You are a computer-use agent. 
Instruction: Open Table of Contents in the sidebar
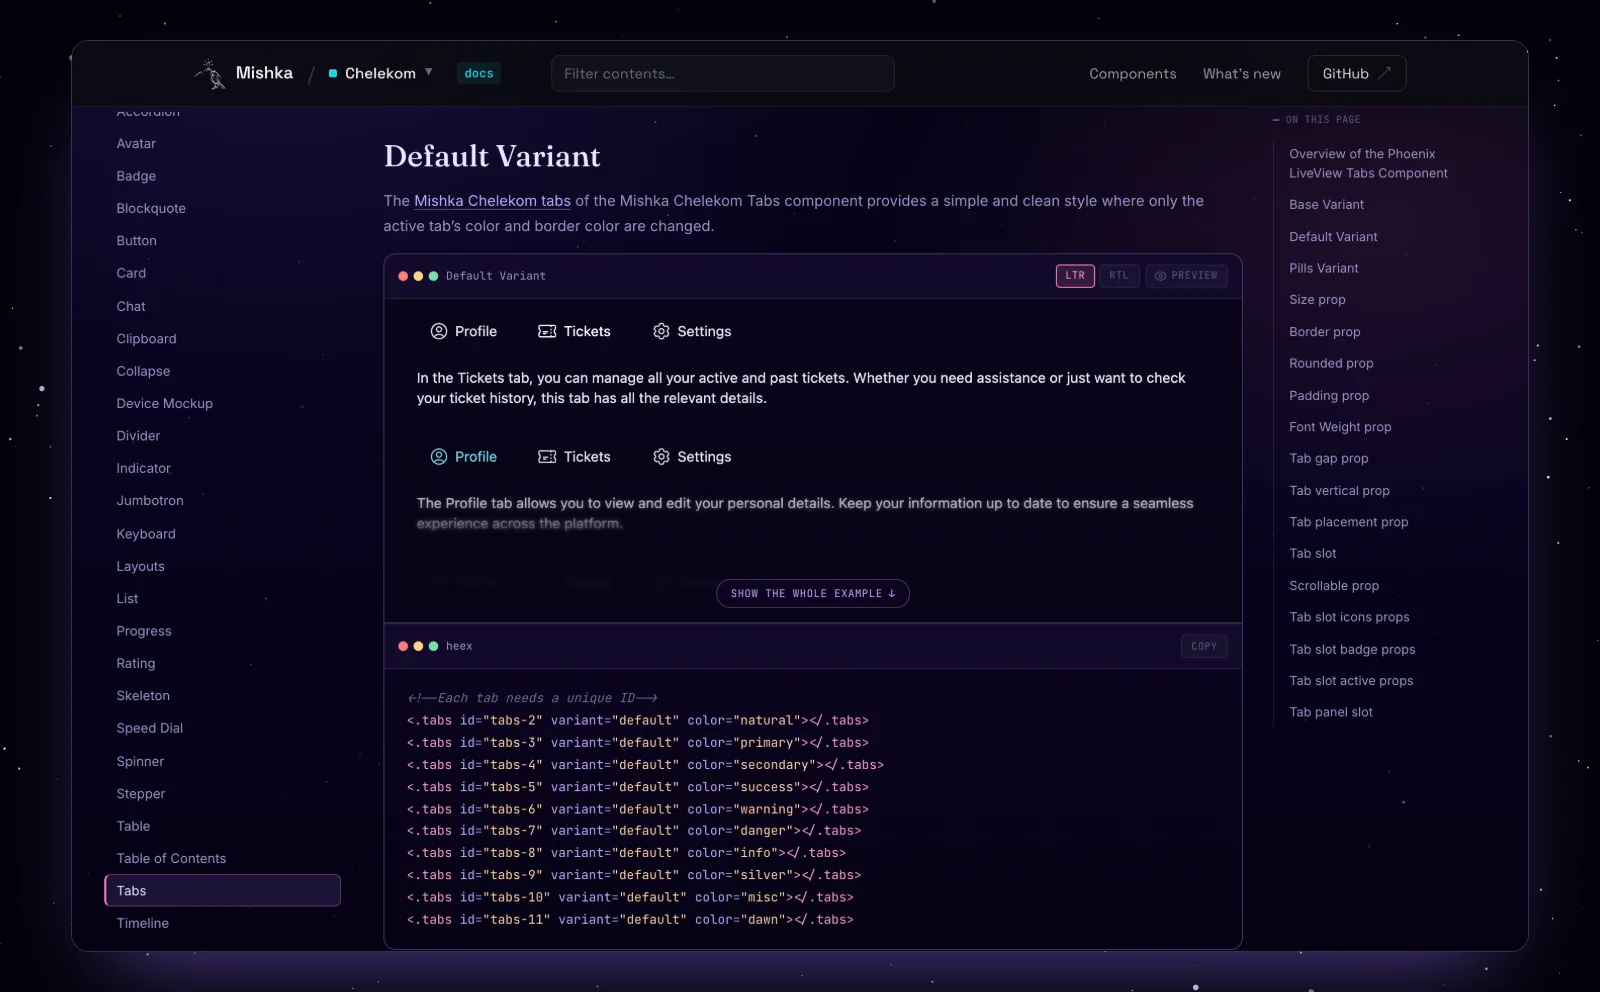coord(171,859)
